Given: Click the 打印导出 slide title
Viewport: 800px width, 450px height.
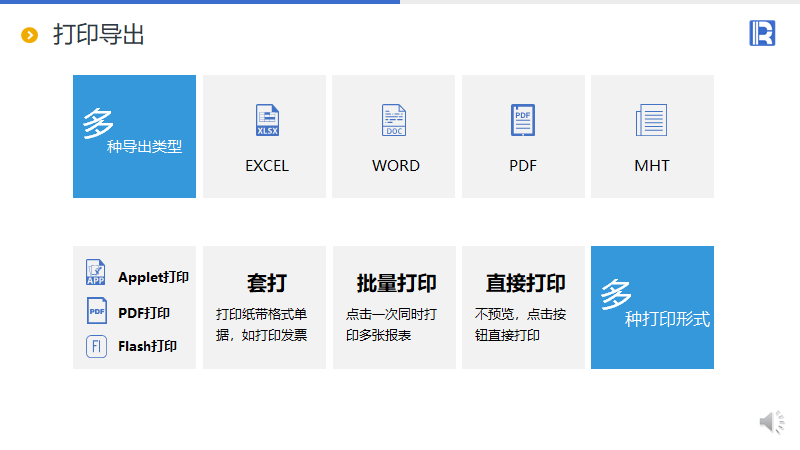Looking at the screenshot, I should 98,35.
